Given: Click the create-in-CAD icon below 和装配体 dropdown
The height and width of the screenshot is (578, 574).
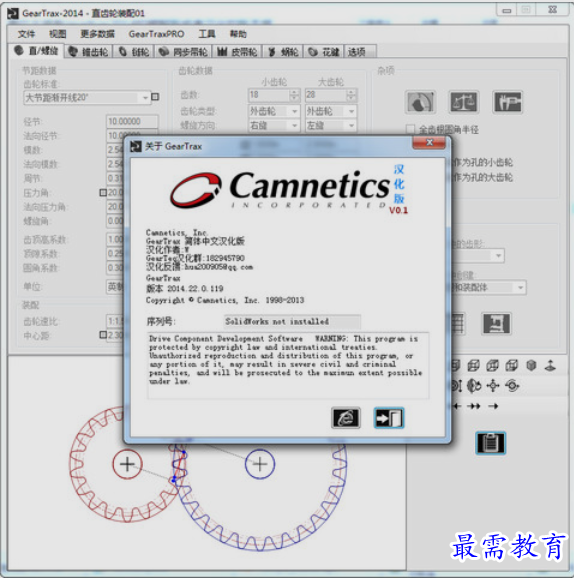Looking at the screenshot, I should (x=496, y=323).
